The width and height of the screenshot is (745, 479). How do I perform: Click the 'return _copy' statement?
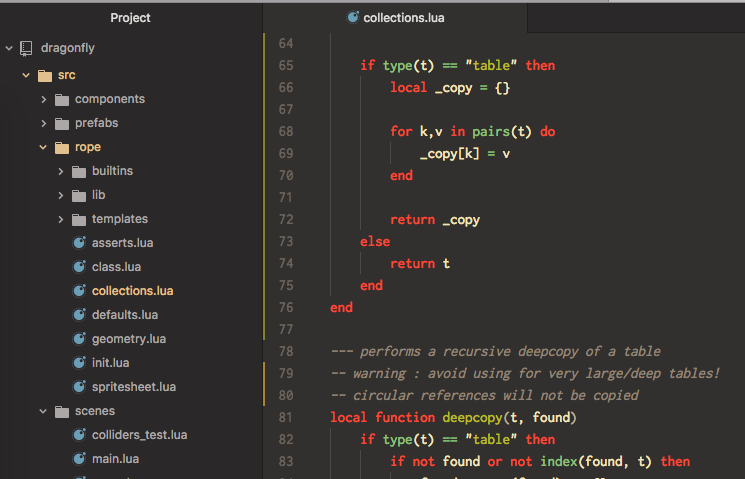(435, 220)
